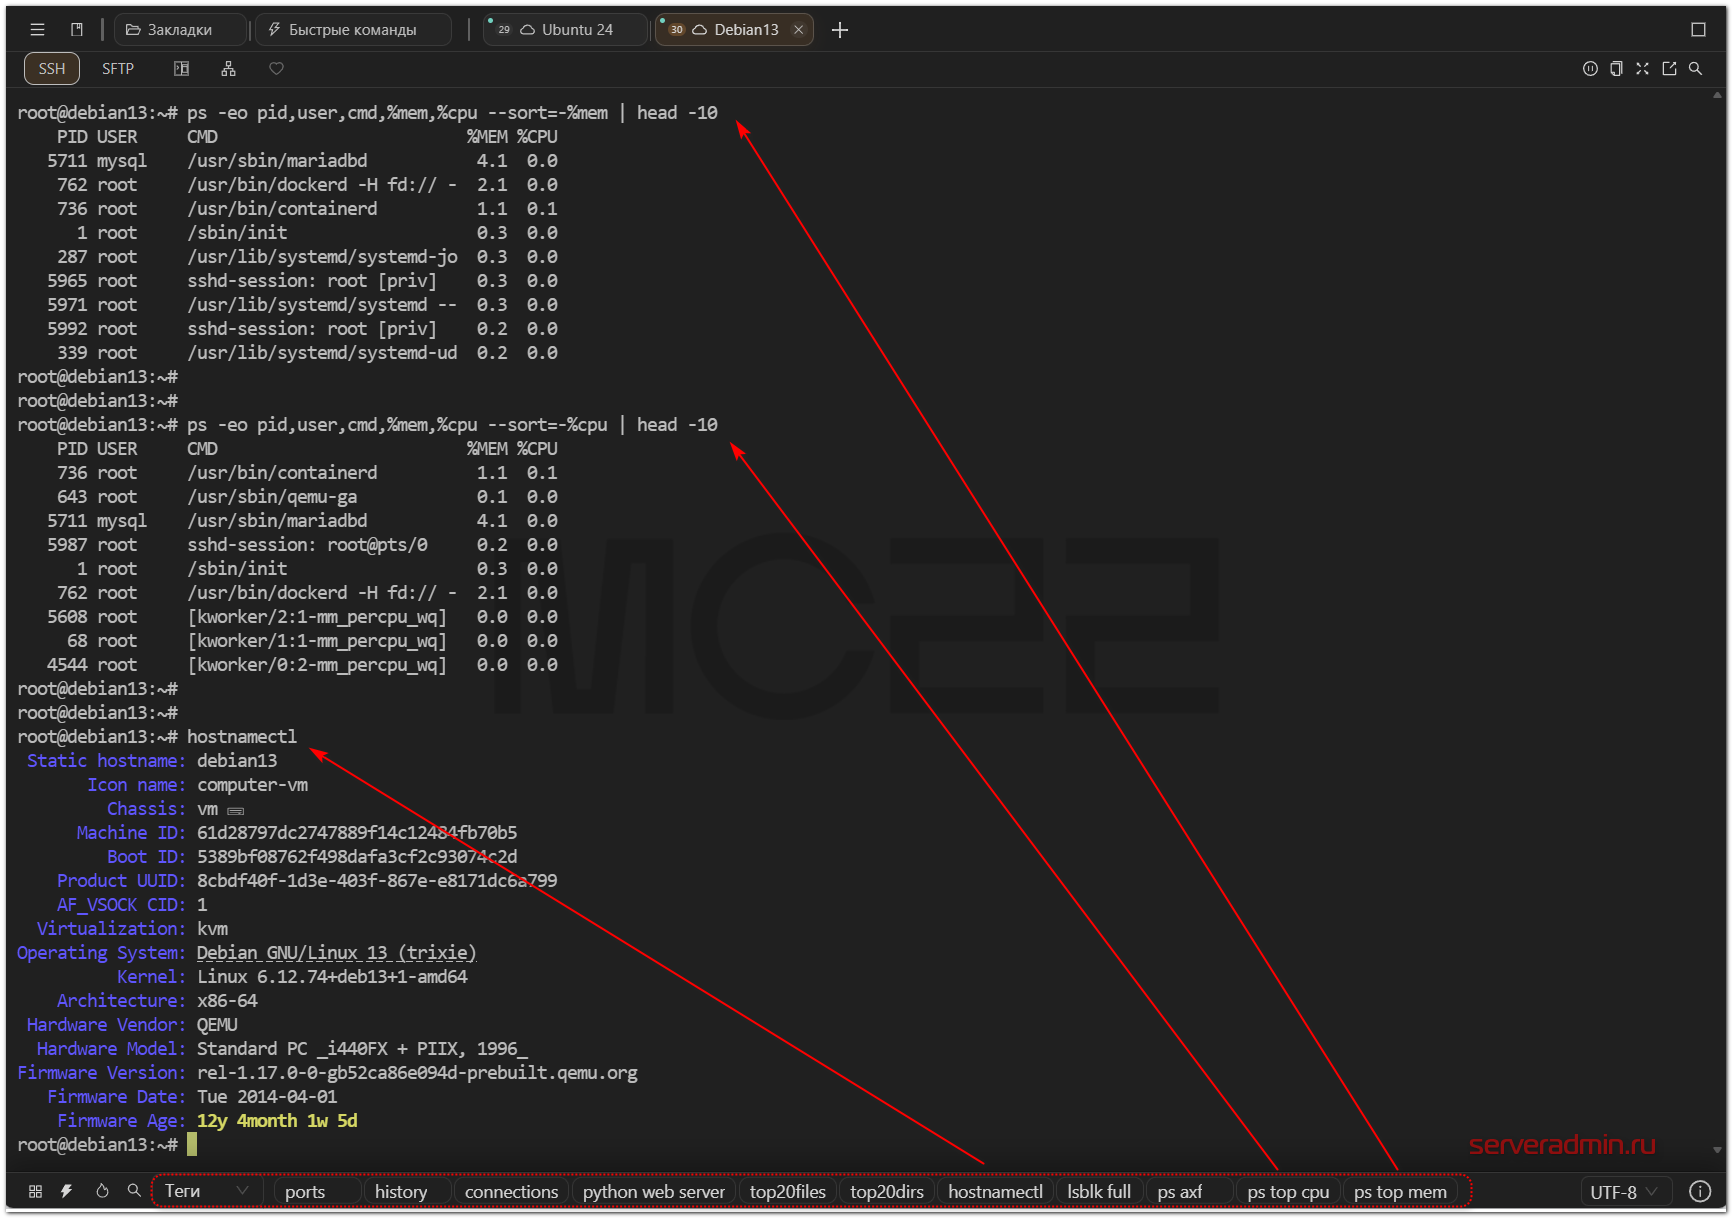Click the flame icon in bottom bar
The height and width of the screenshot is (1218, 1732).
pyautogui.click(x=102, y=1191)
